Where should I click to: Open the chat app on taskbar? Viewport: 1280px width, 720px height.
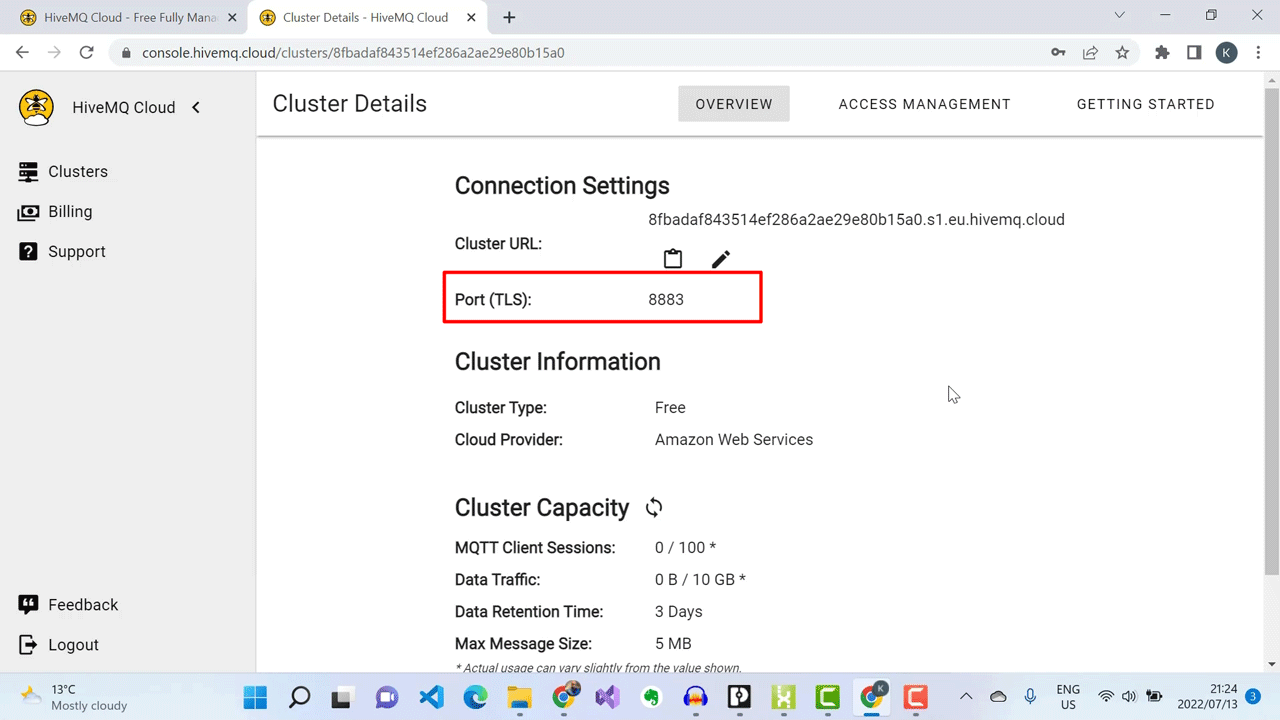(x=387, y=697)
